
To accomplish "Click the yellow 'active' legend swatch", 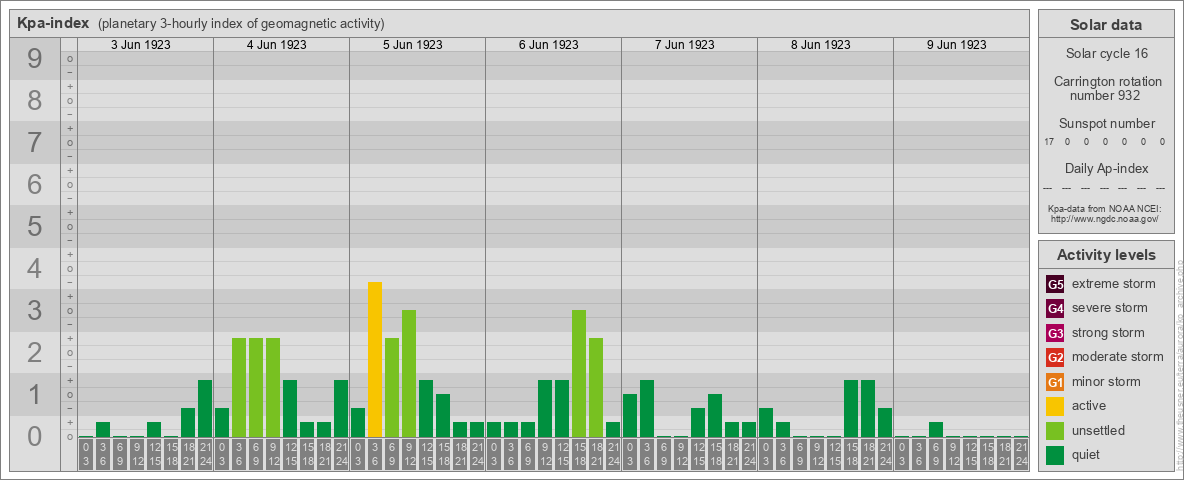I will tap(1055, 406).
